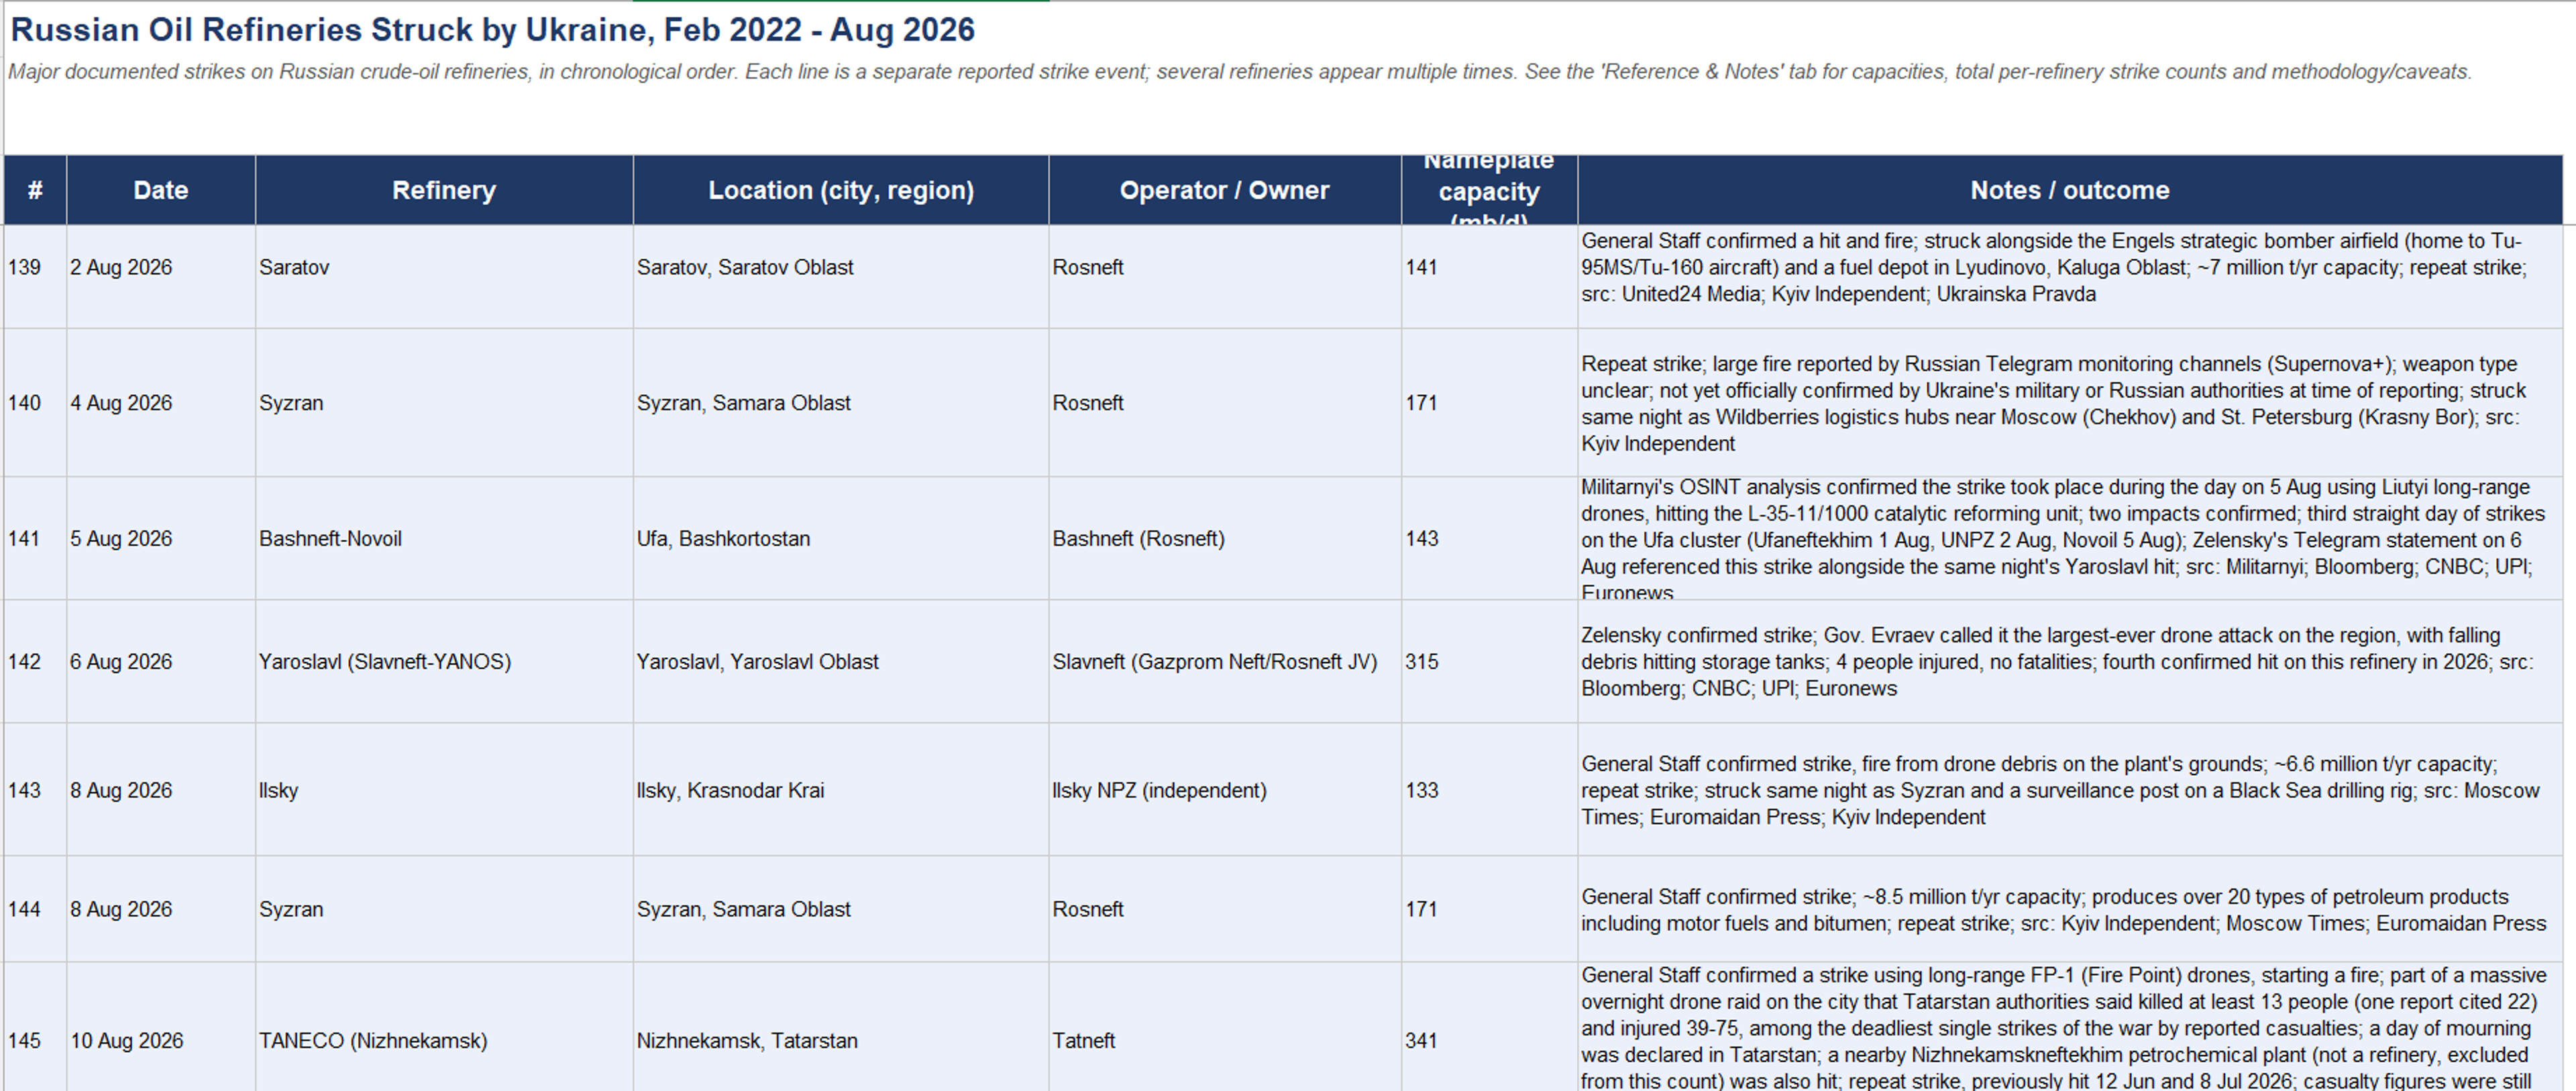
Task: Click the 'Date' column header
Action: (x=161, y=190)
